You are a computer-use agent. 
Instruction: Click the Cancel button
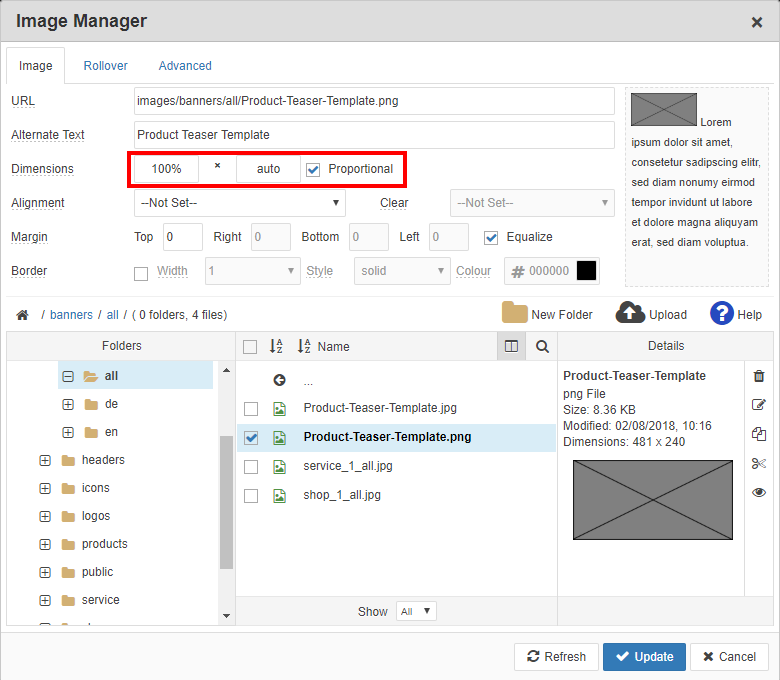point(729,657)
